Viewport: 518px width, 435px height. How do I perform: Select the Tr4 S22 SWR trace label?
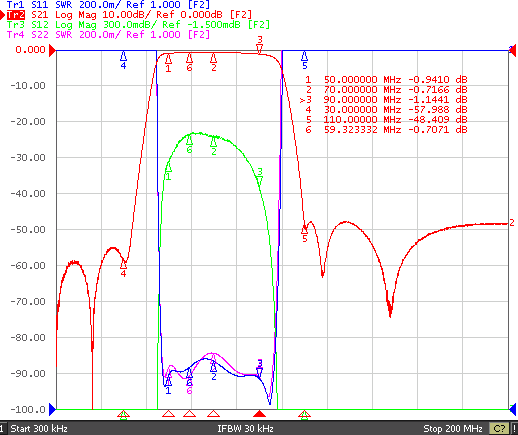108,35
